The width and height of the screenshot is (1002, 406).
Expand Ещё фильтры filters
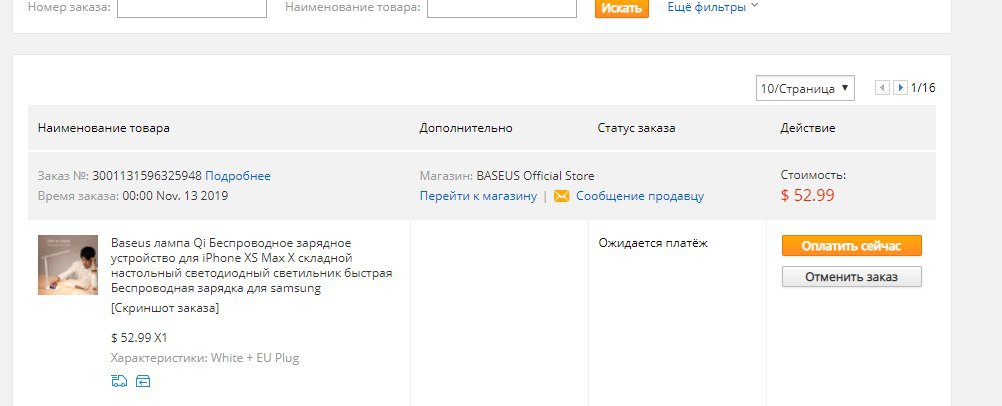tap(713, 7)
